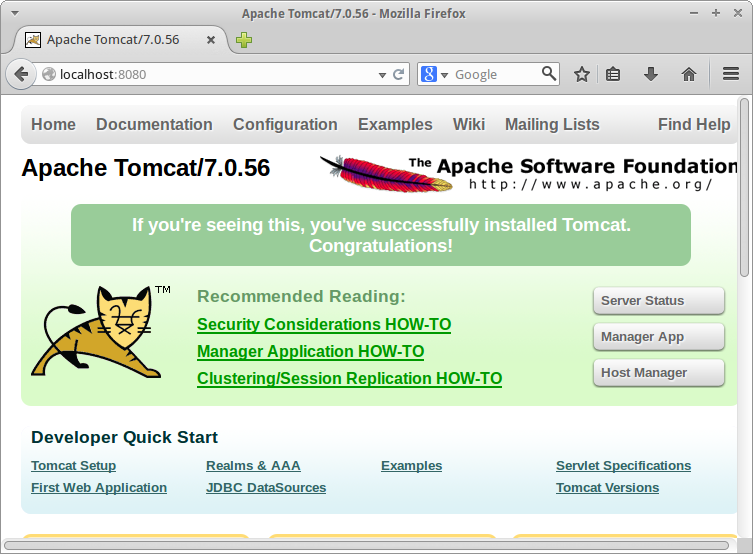This screenshot has height=554, width=753.
Task: Open a new tab with the plus icon
Action: (244, 40)
